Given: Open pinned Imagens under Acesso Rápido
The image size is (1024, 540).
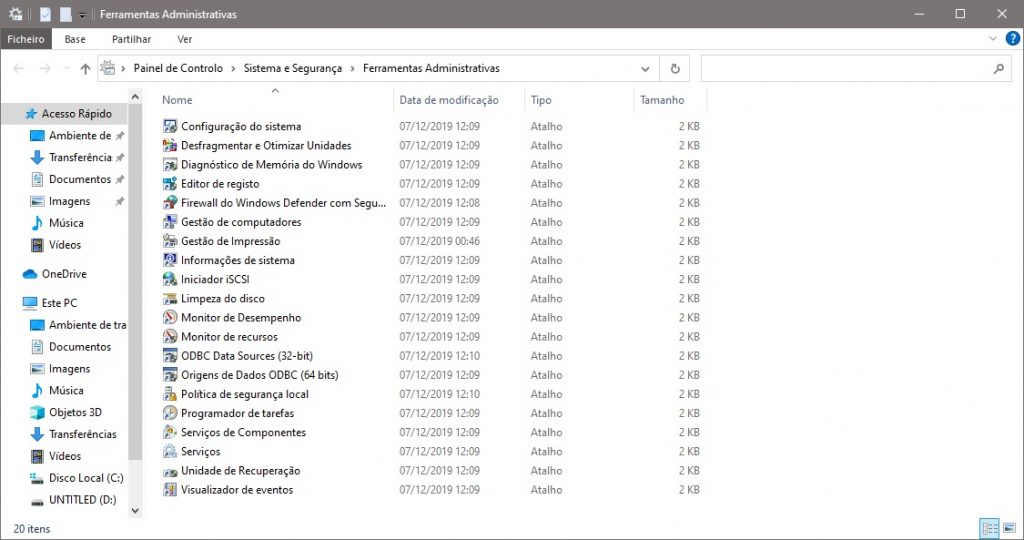Looking at the screenshot, I should pyautogui.click(x=69, y=201).
